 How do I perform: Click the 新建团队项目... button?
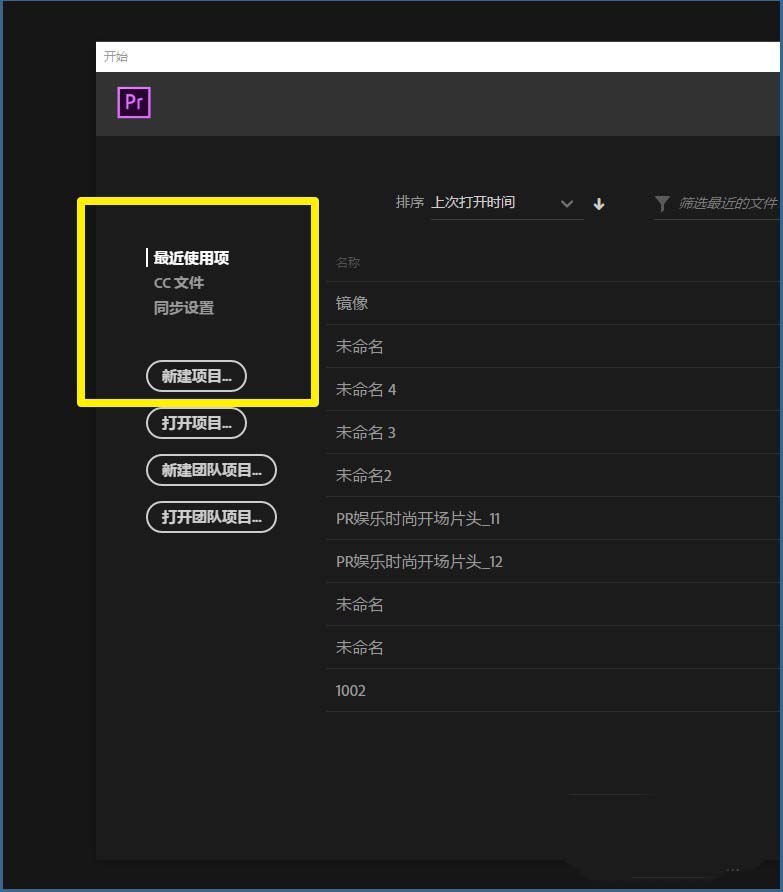click(x=211, y=470)
